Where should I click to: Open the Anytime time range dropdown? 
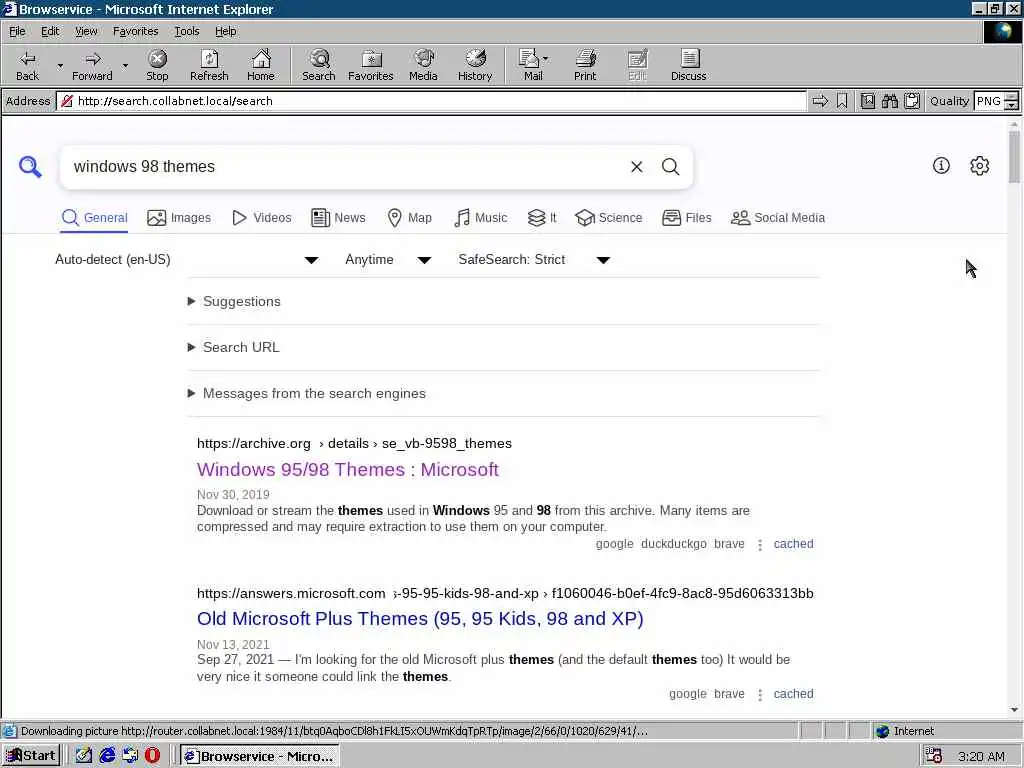pyautogui.click(x=388, y=259)
